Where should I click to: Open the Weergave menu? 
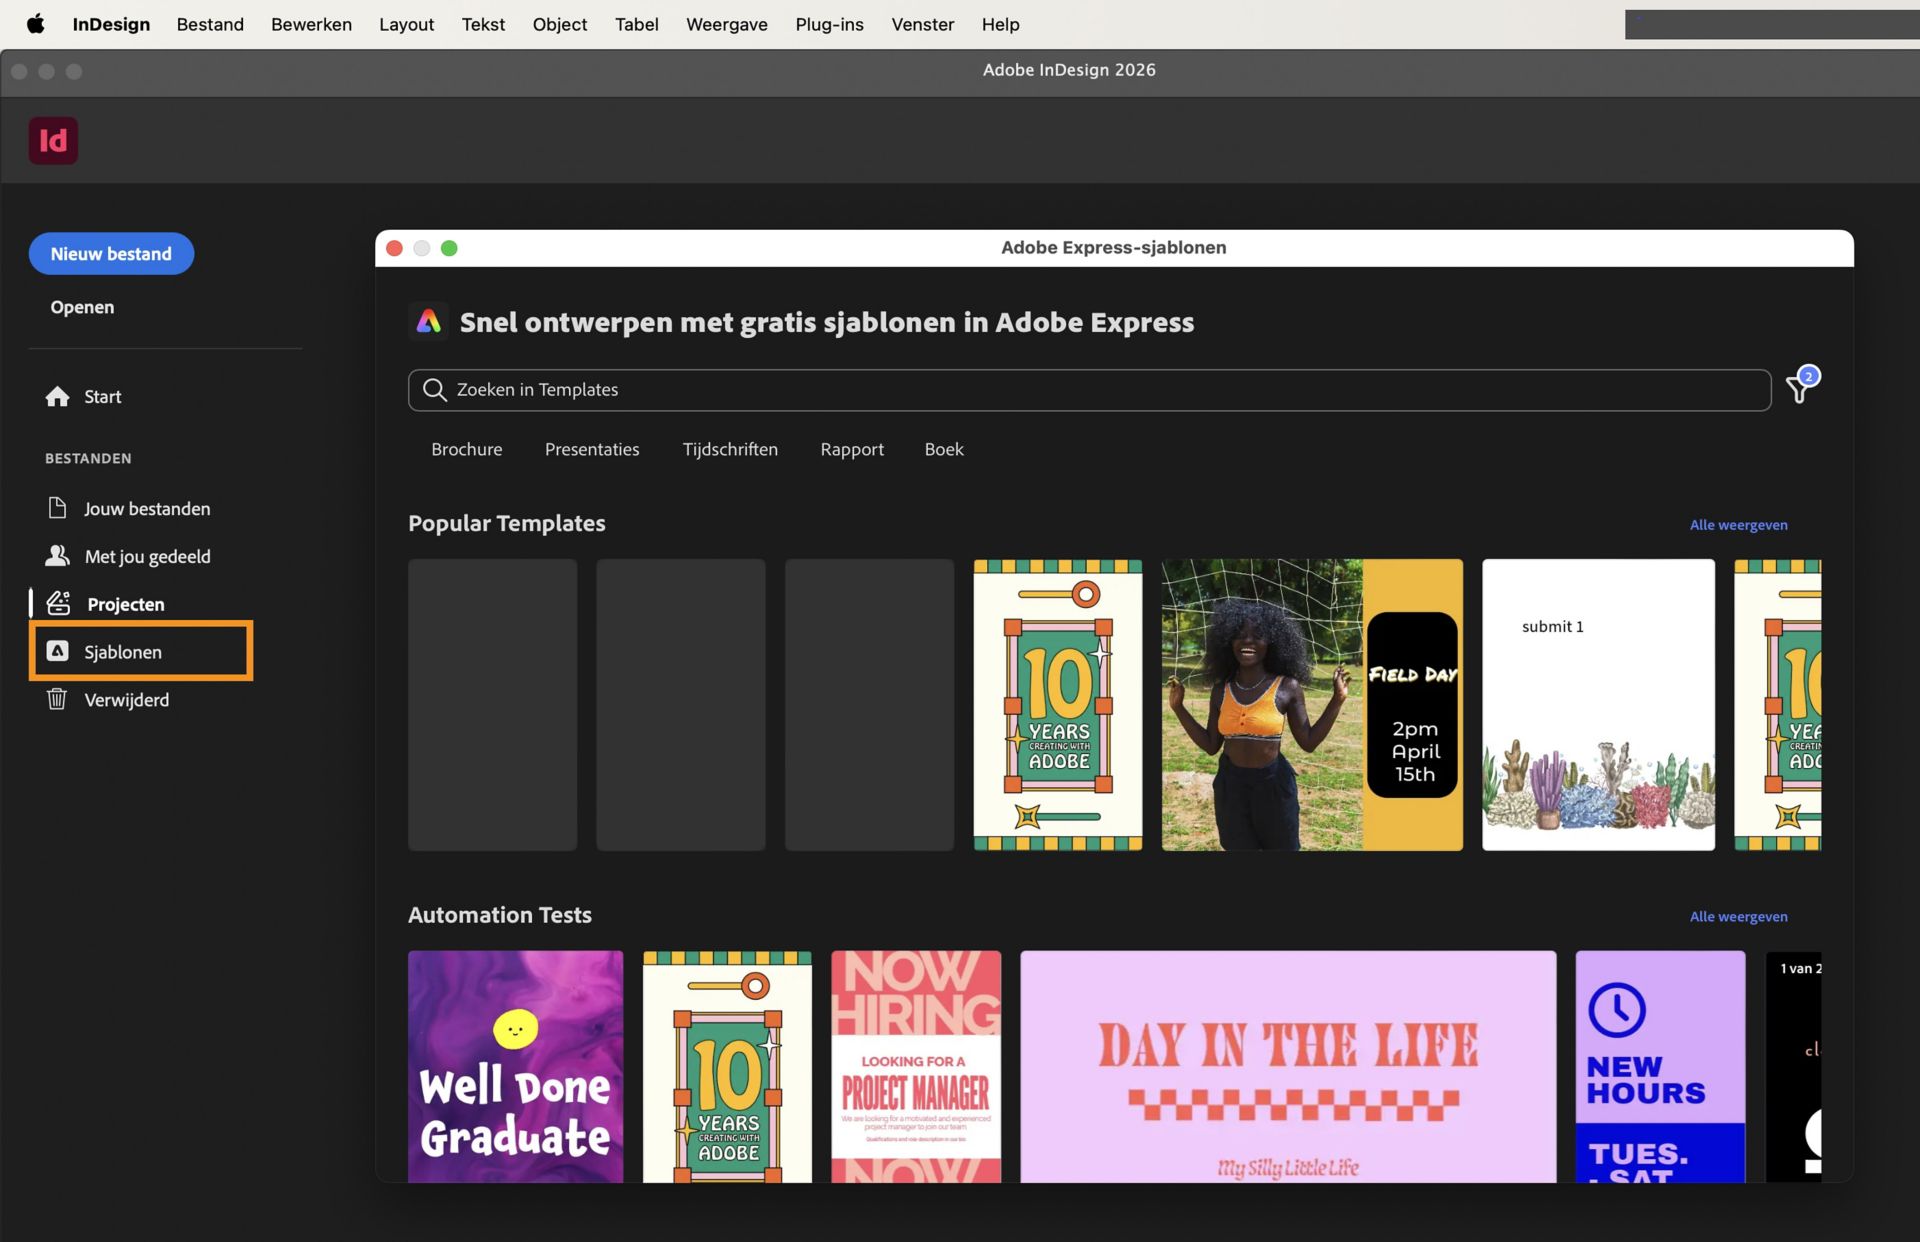coord(726,24)
